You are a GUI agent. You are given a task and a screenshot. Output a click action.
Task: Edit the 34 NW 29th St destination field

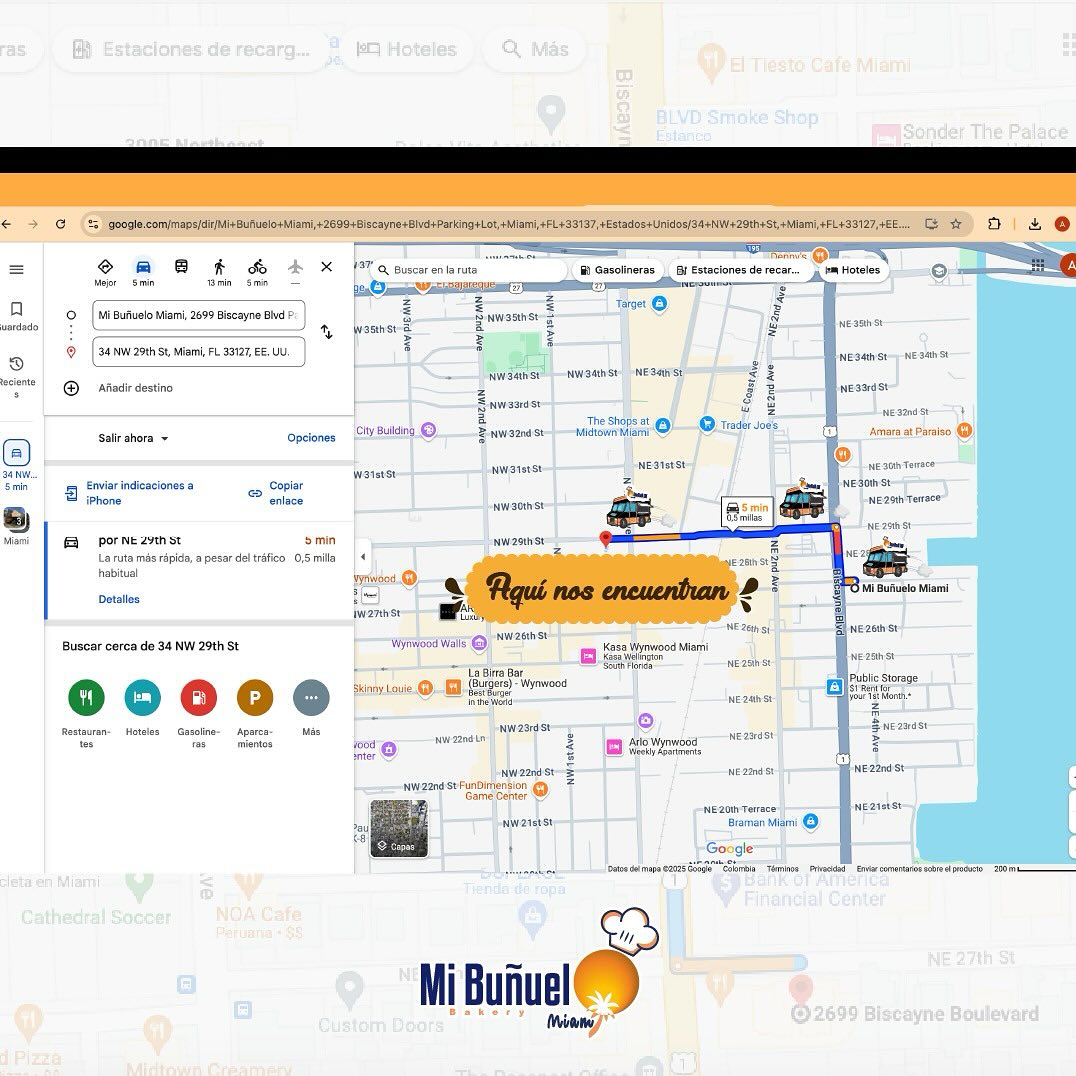pyautogui.click(x=198, y=351)
